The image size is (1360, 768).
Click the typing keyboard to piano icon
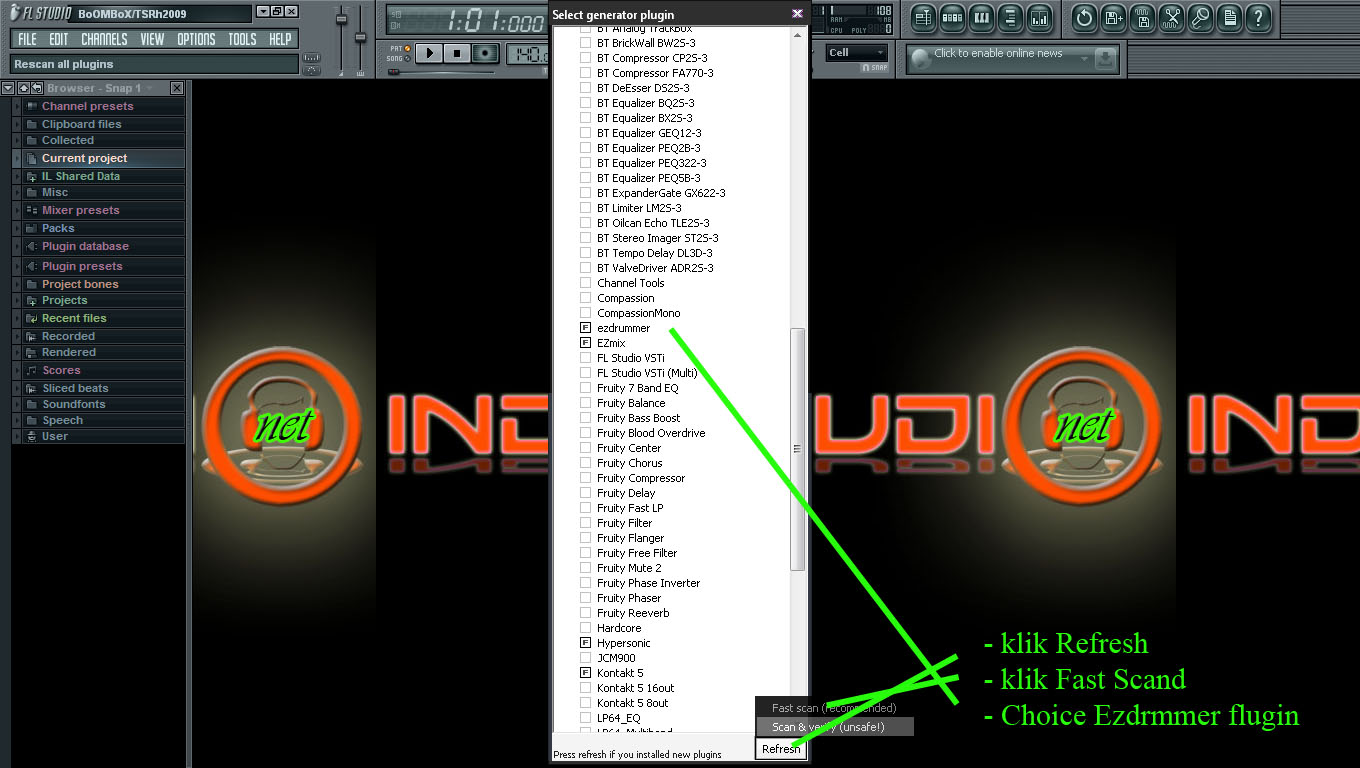312,57
